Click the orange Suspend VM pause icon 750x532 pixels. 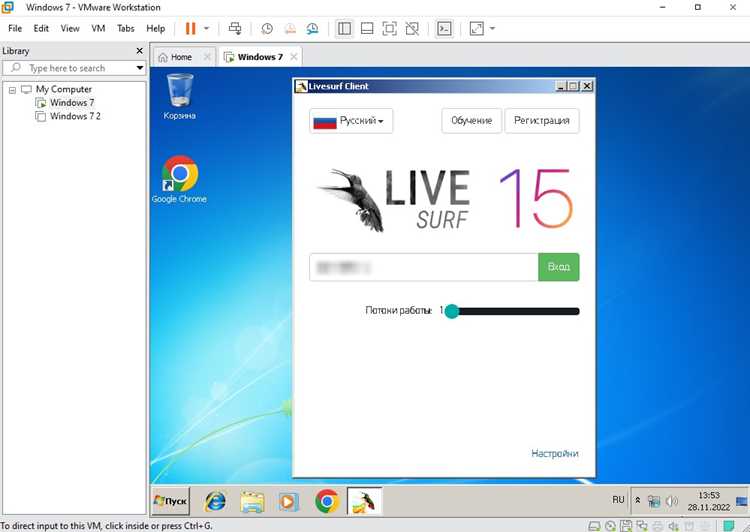[x=190, y=29]
